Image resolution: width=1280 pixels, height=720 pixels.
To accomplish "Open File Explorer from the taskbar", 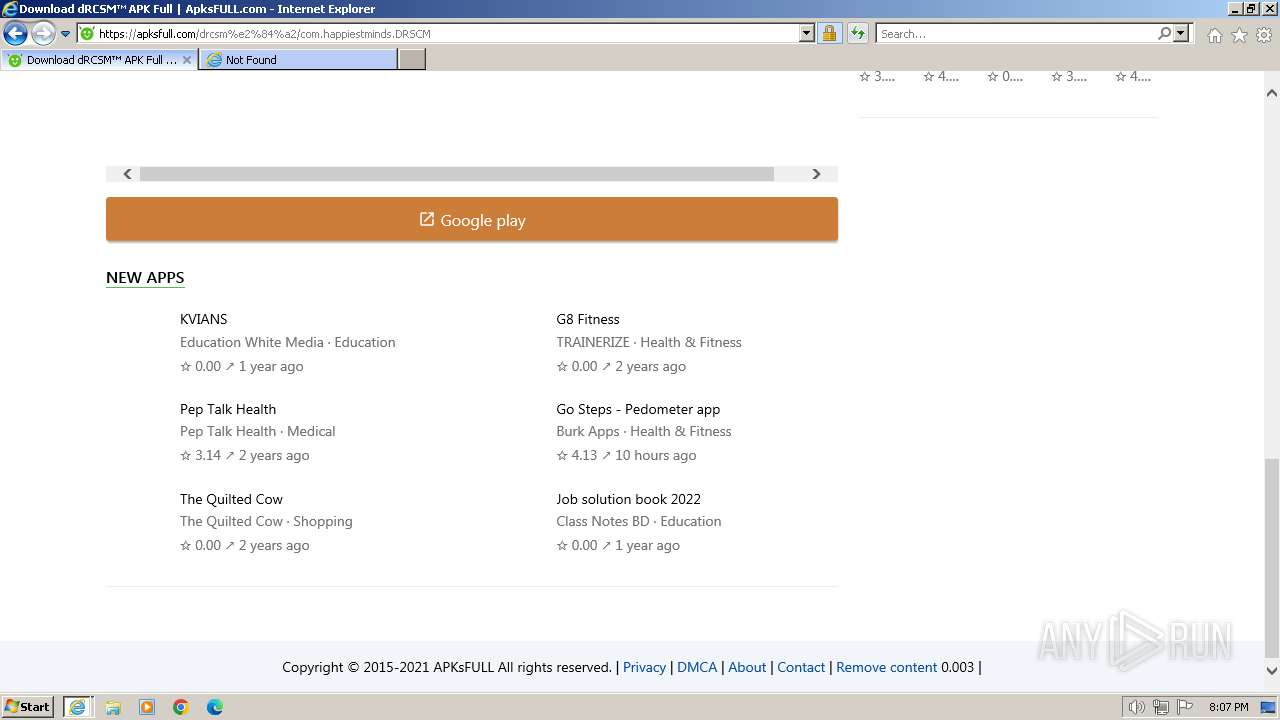I will pyautogui.click(x=113, y=707).
